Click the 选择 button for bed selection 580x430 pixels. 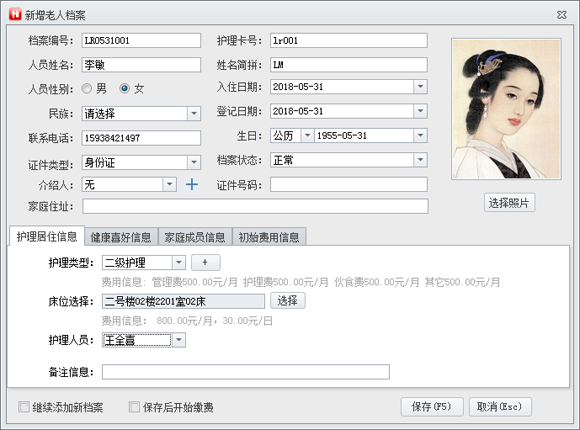coord(287,300)
